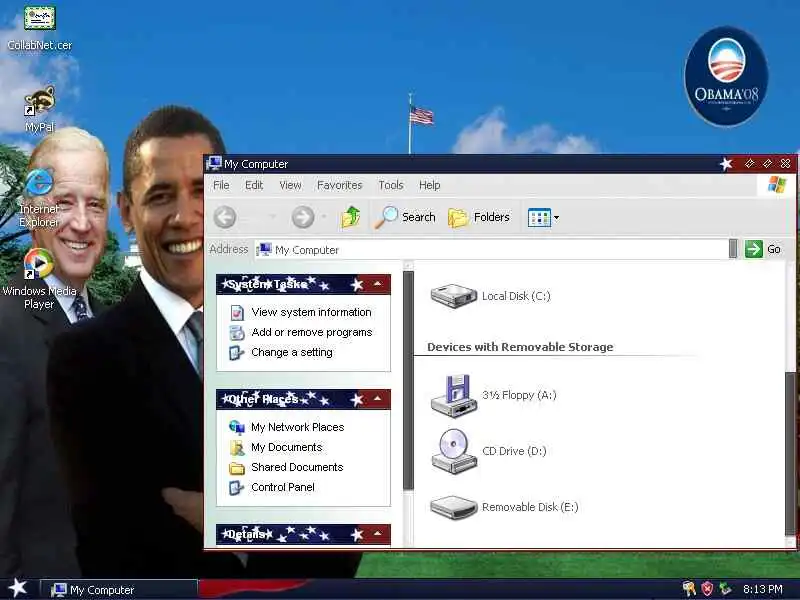The image size is (800, 600).
Task: Open the File menu
Action: click(x=221, y=185)
